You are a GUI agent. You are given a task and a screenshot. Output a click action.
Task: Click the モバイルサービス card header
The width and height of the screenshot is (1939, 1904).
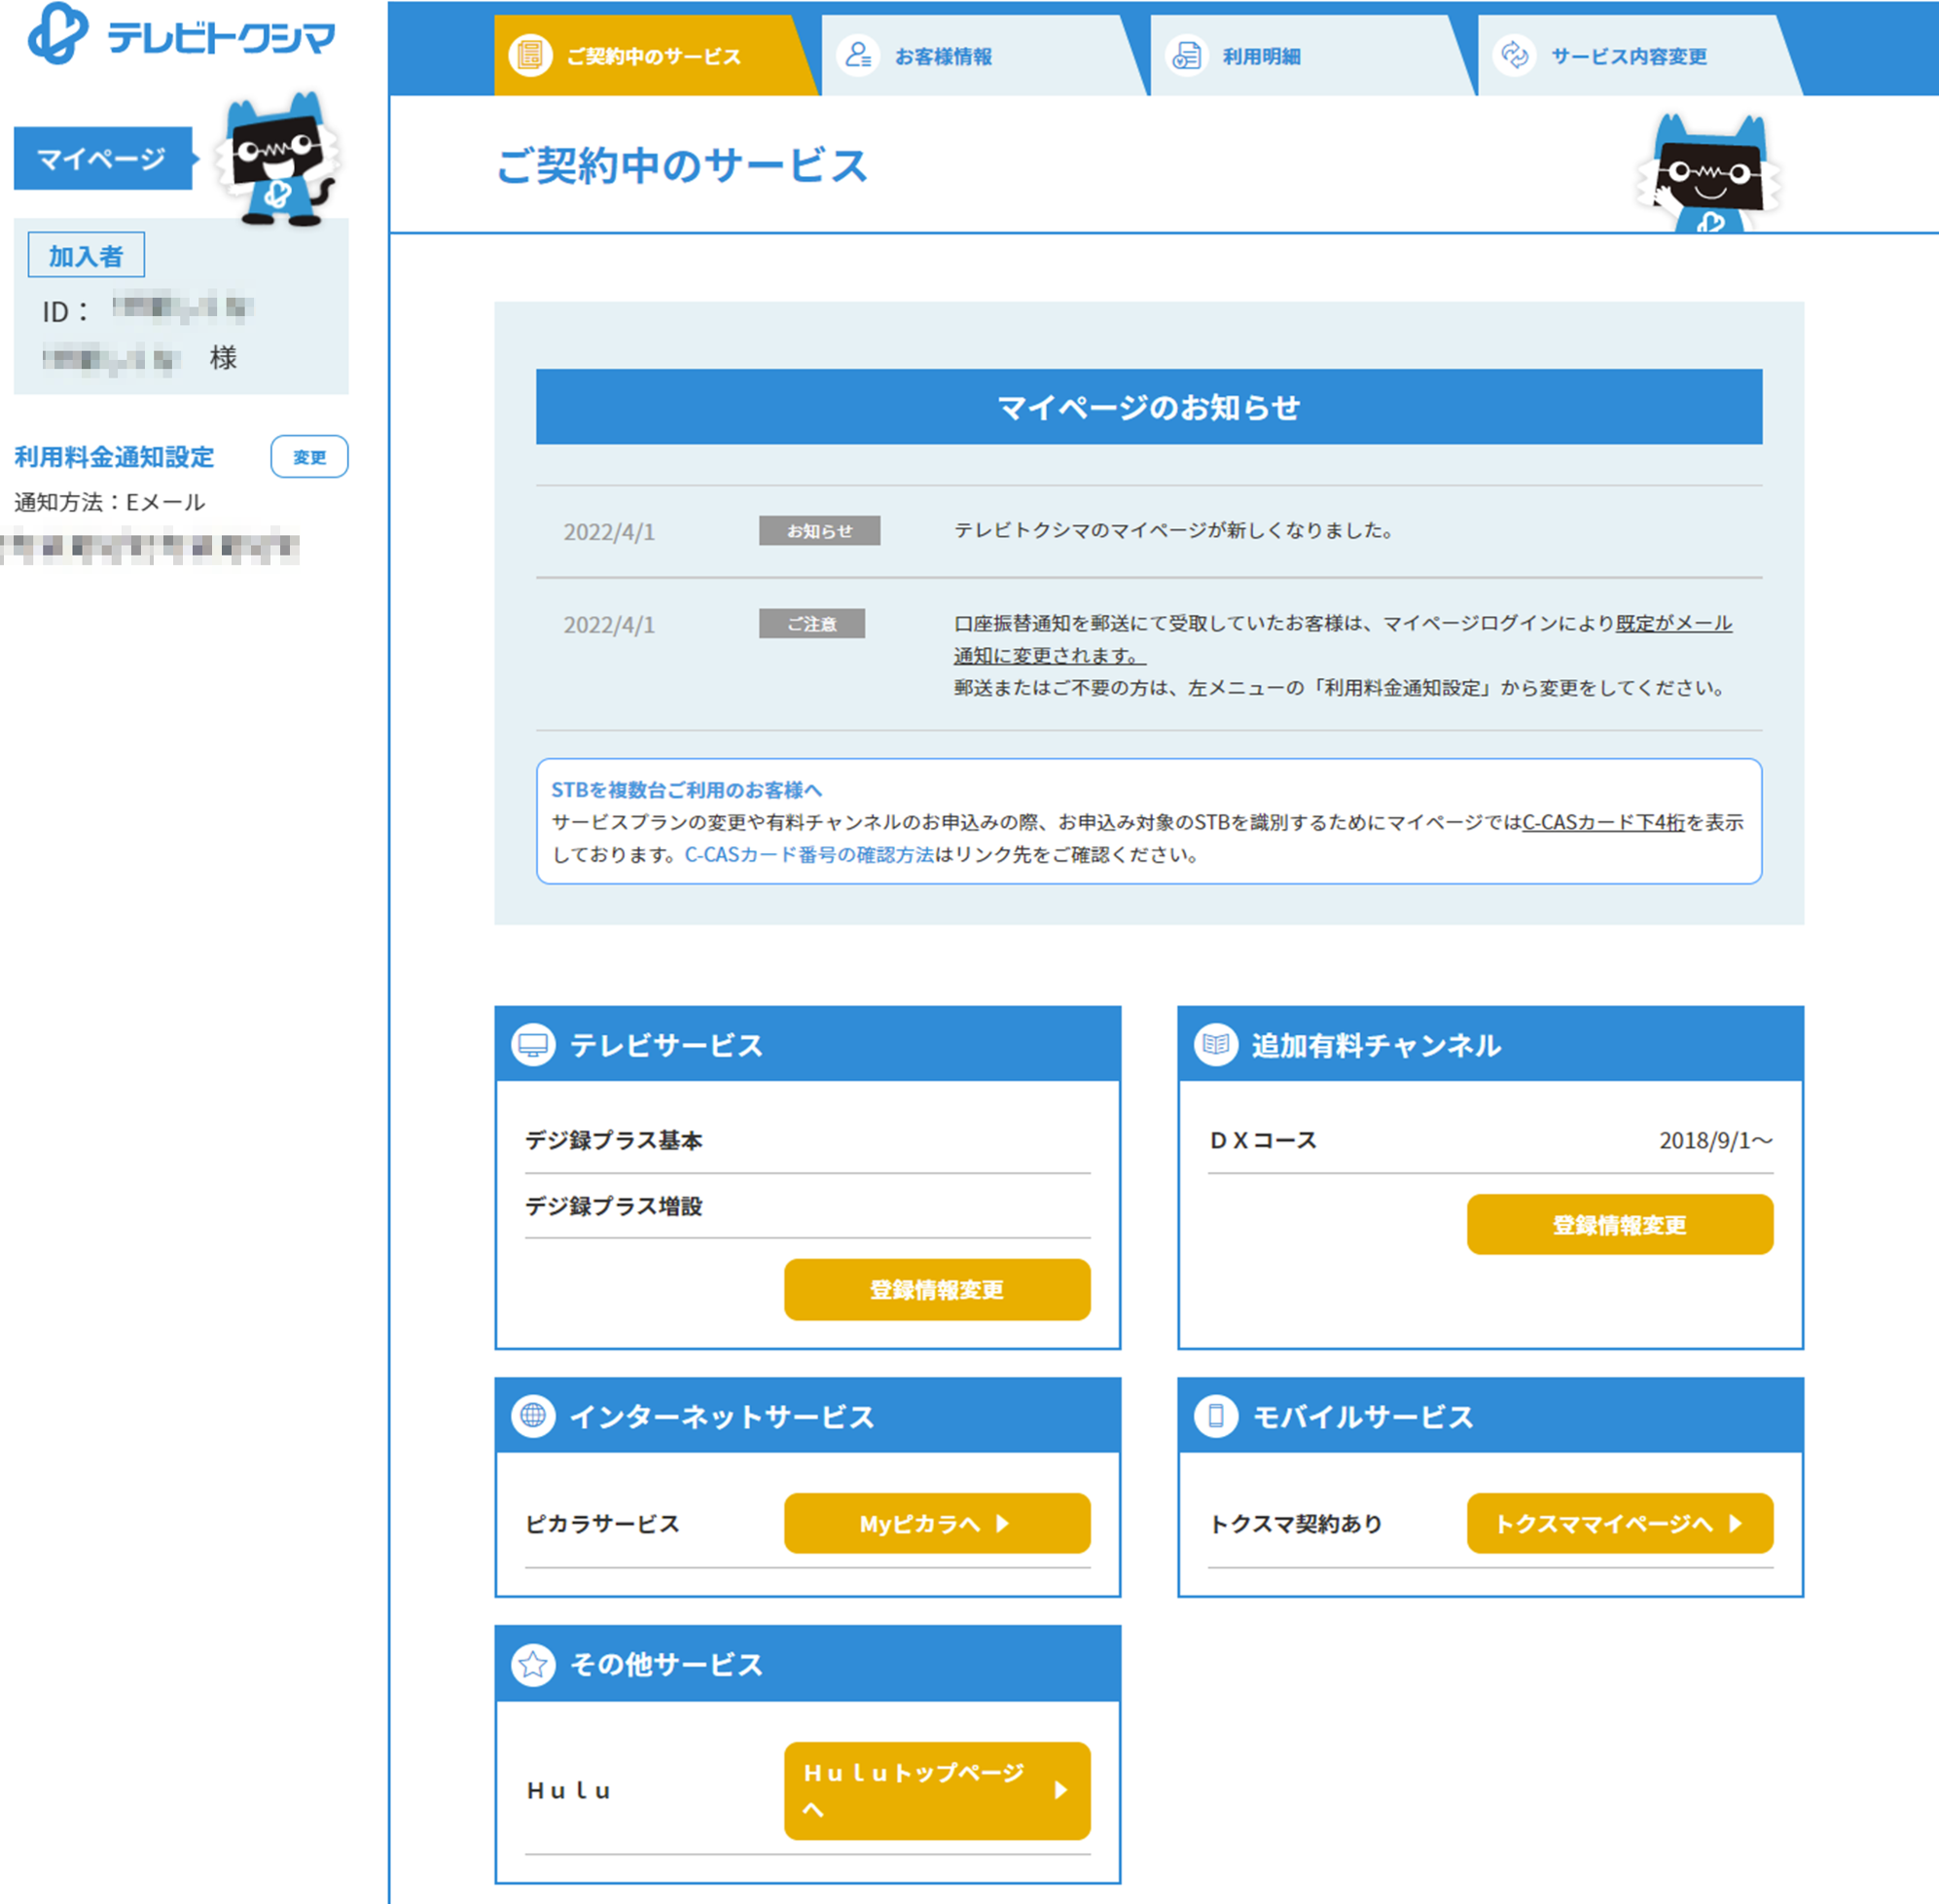coord(1491,1415)
